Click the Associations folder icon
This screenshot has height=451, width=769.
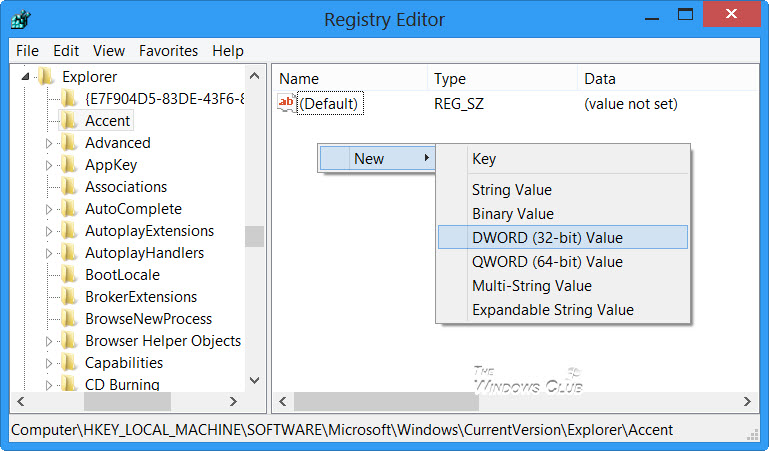(69, 187)
